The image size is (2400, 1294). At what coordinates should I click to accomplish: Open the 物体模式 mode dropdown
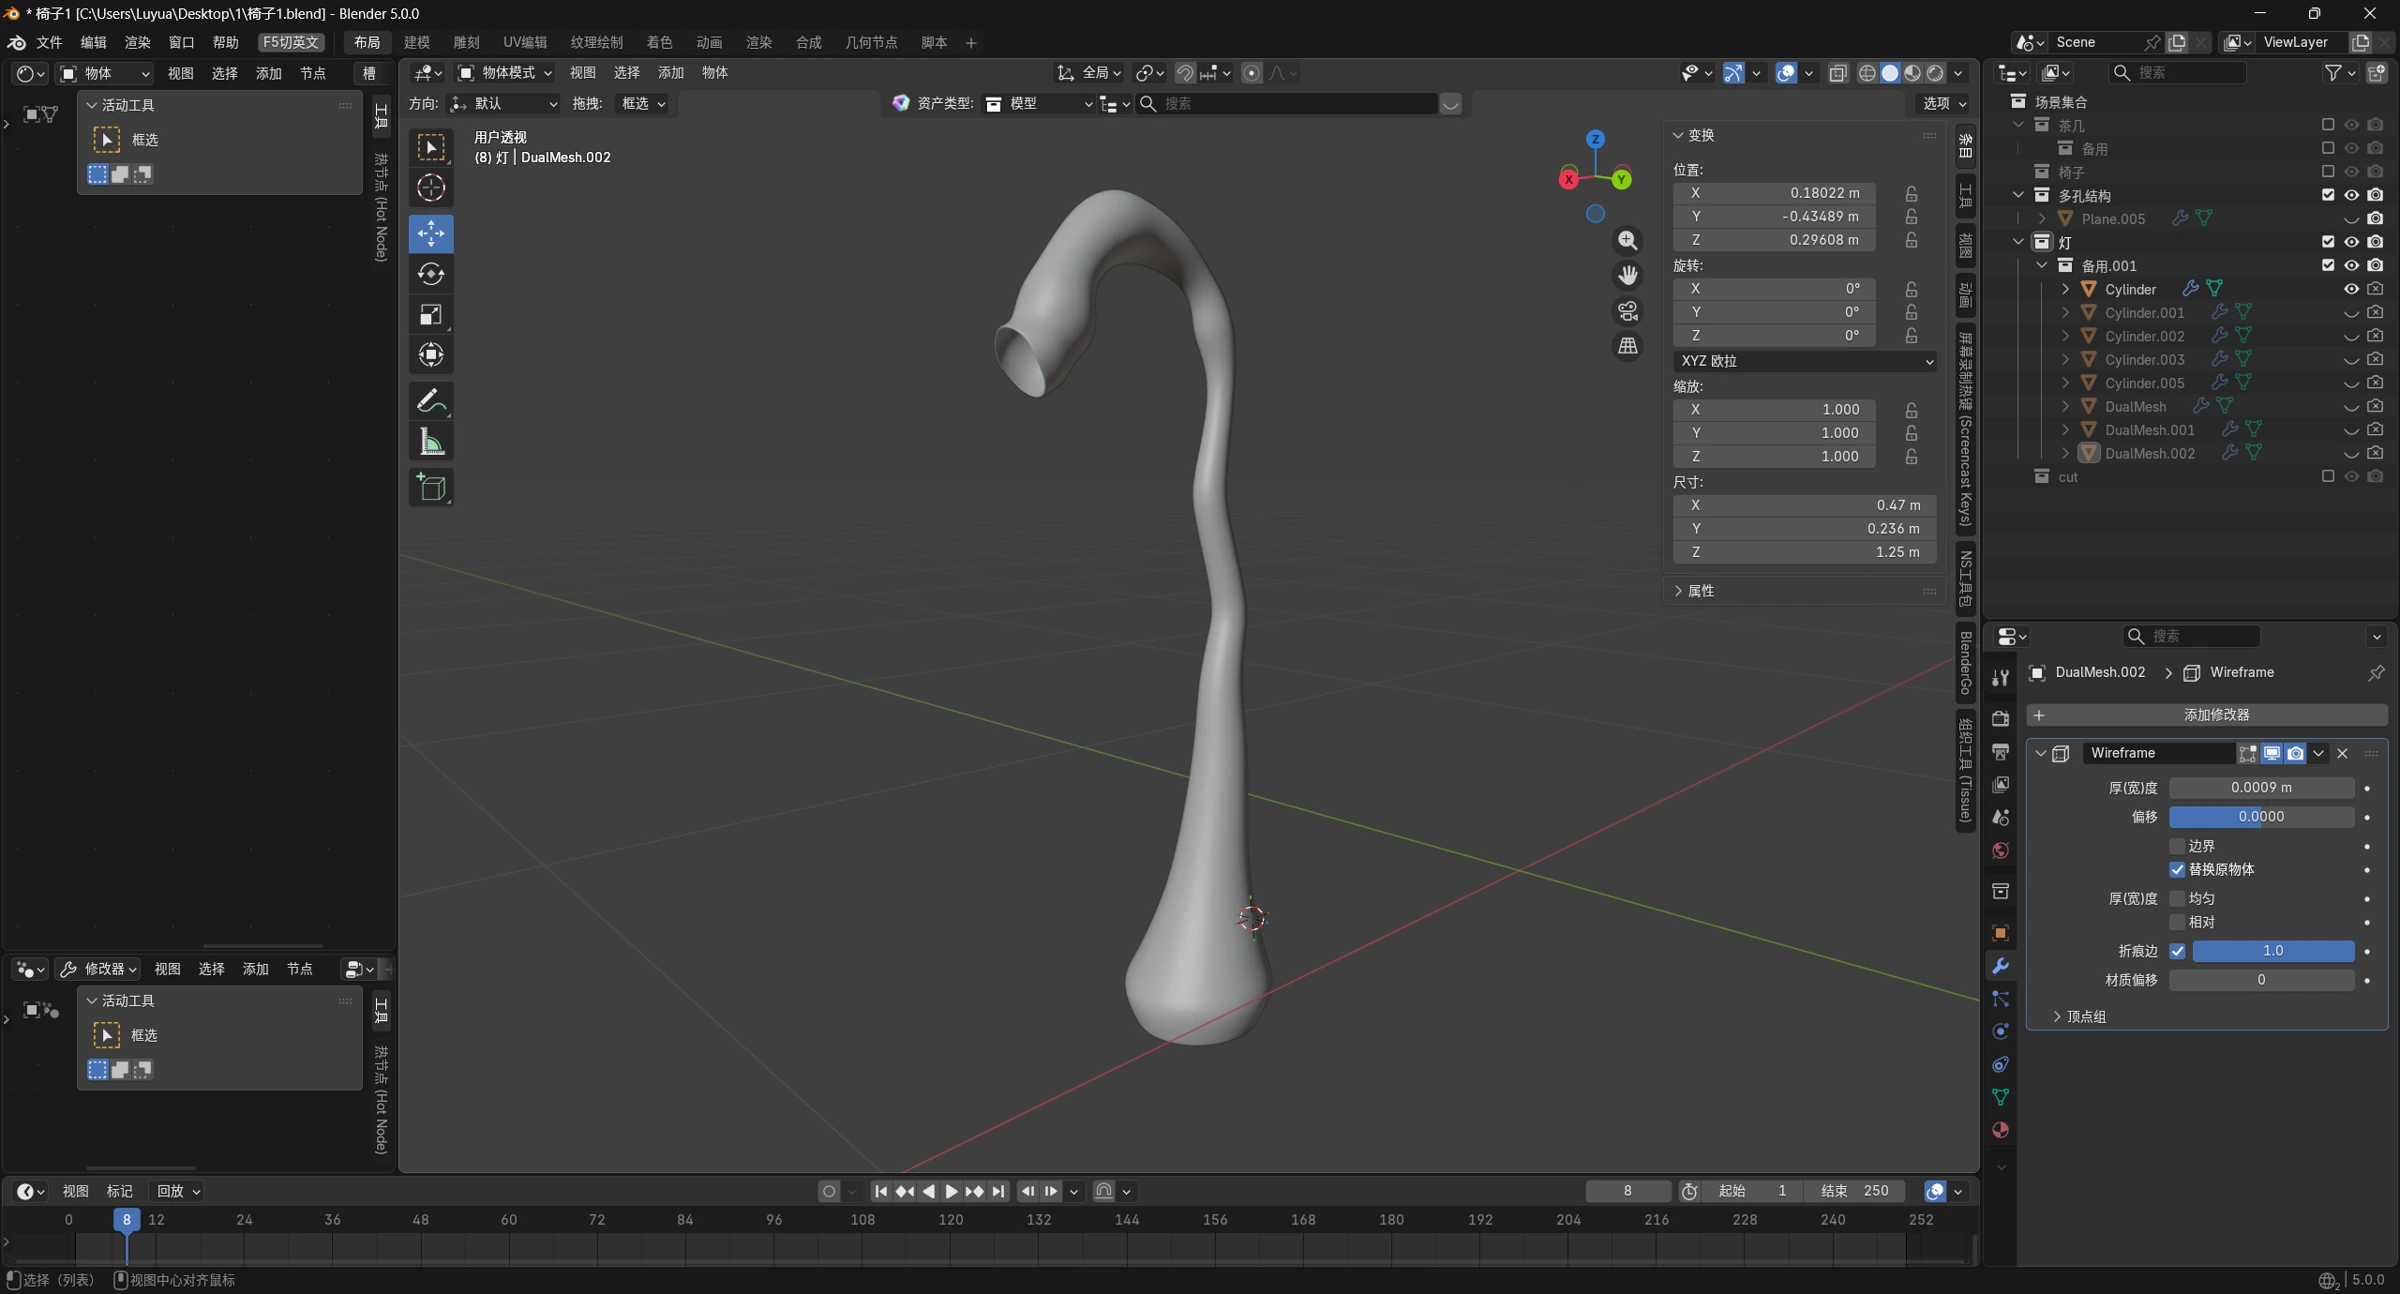coord(505,73)
